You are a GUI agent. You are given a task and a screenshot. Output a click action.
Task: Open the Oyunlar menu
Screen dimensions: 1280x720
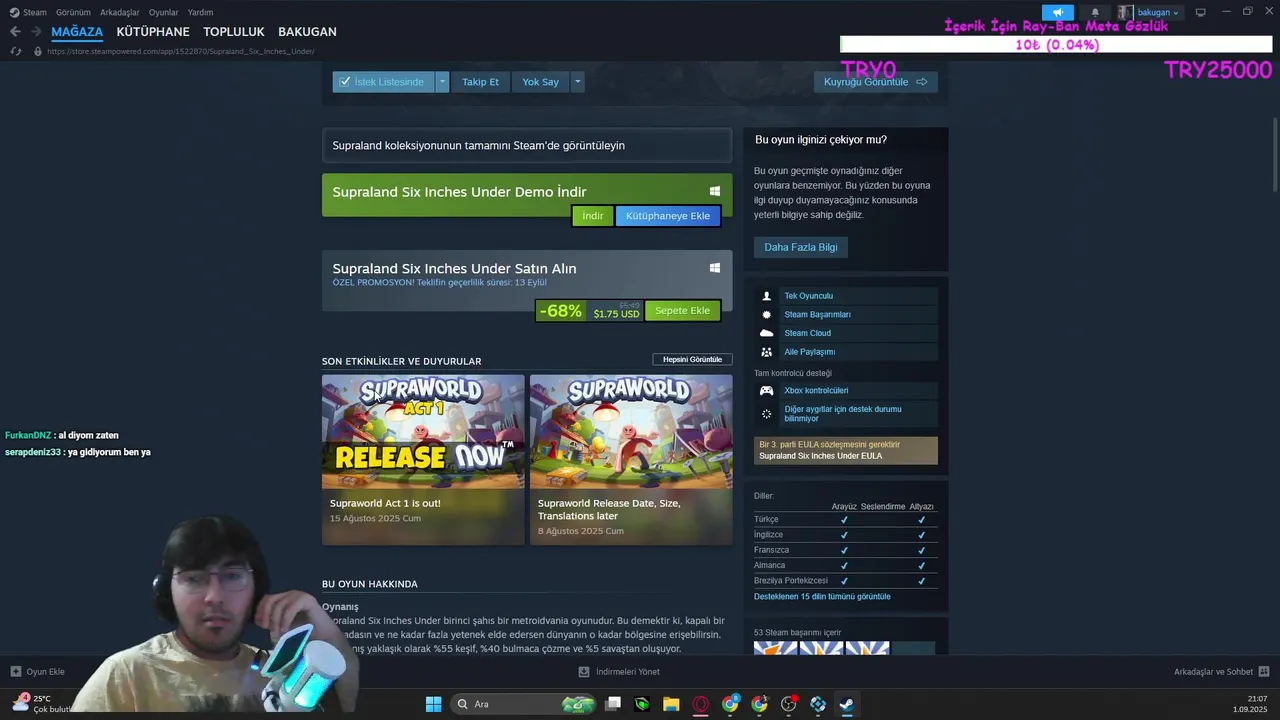pyautogui.click(x=164, y=12)
